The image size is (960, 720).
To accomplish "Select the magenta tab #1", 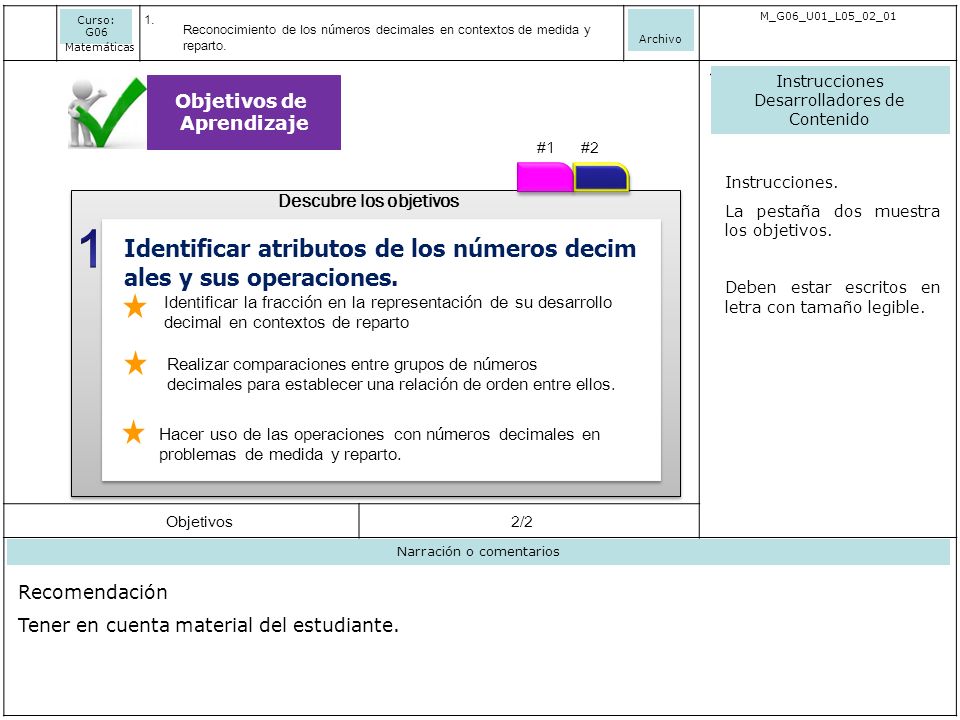I will click(x=545, y=177).
